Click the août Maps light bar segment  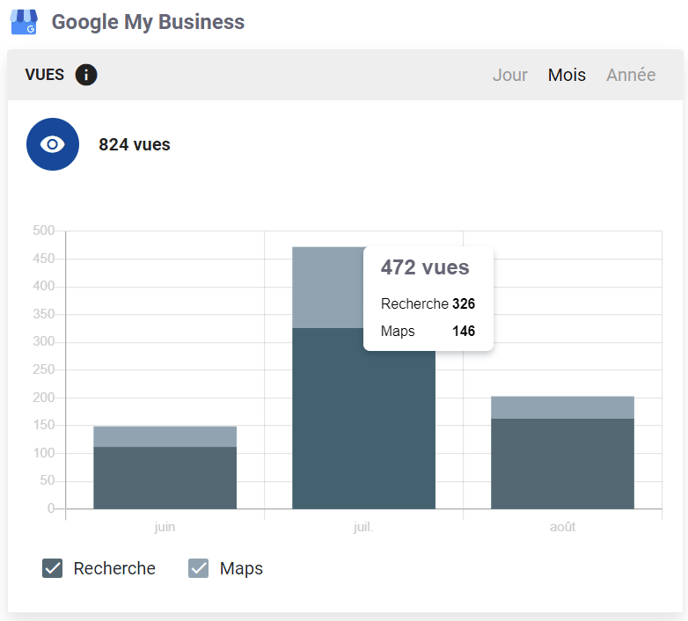point(563,408)
